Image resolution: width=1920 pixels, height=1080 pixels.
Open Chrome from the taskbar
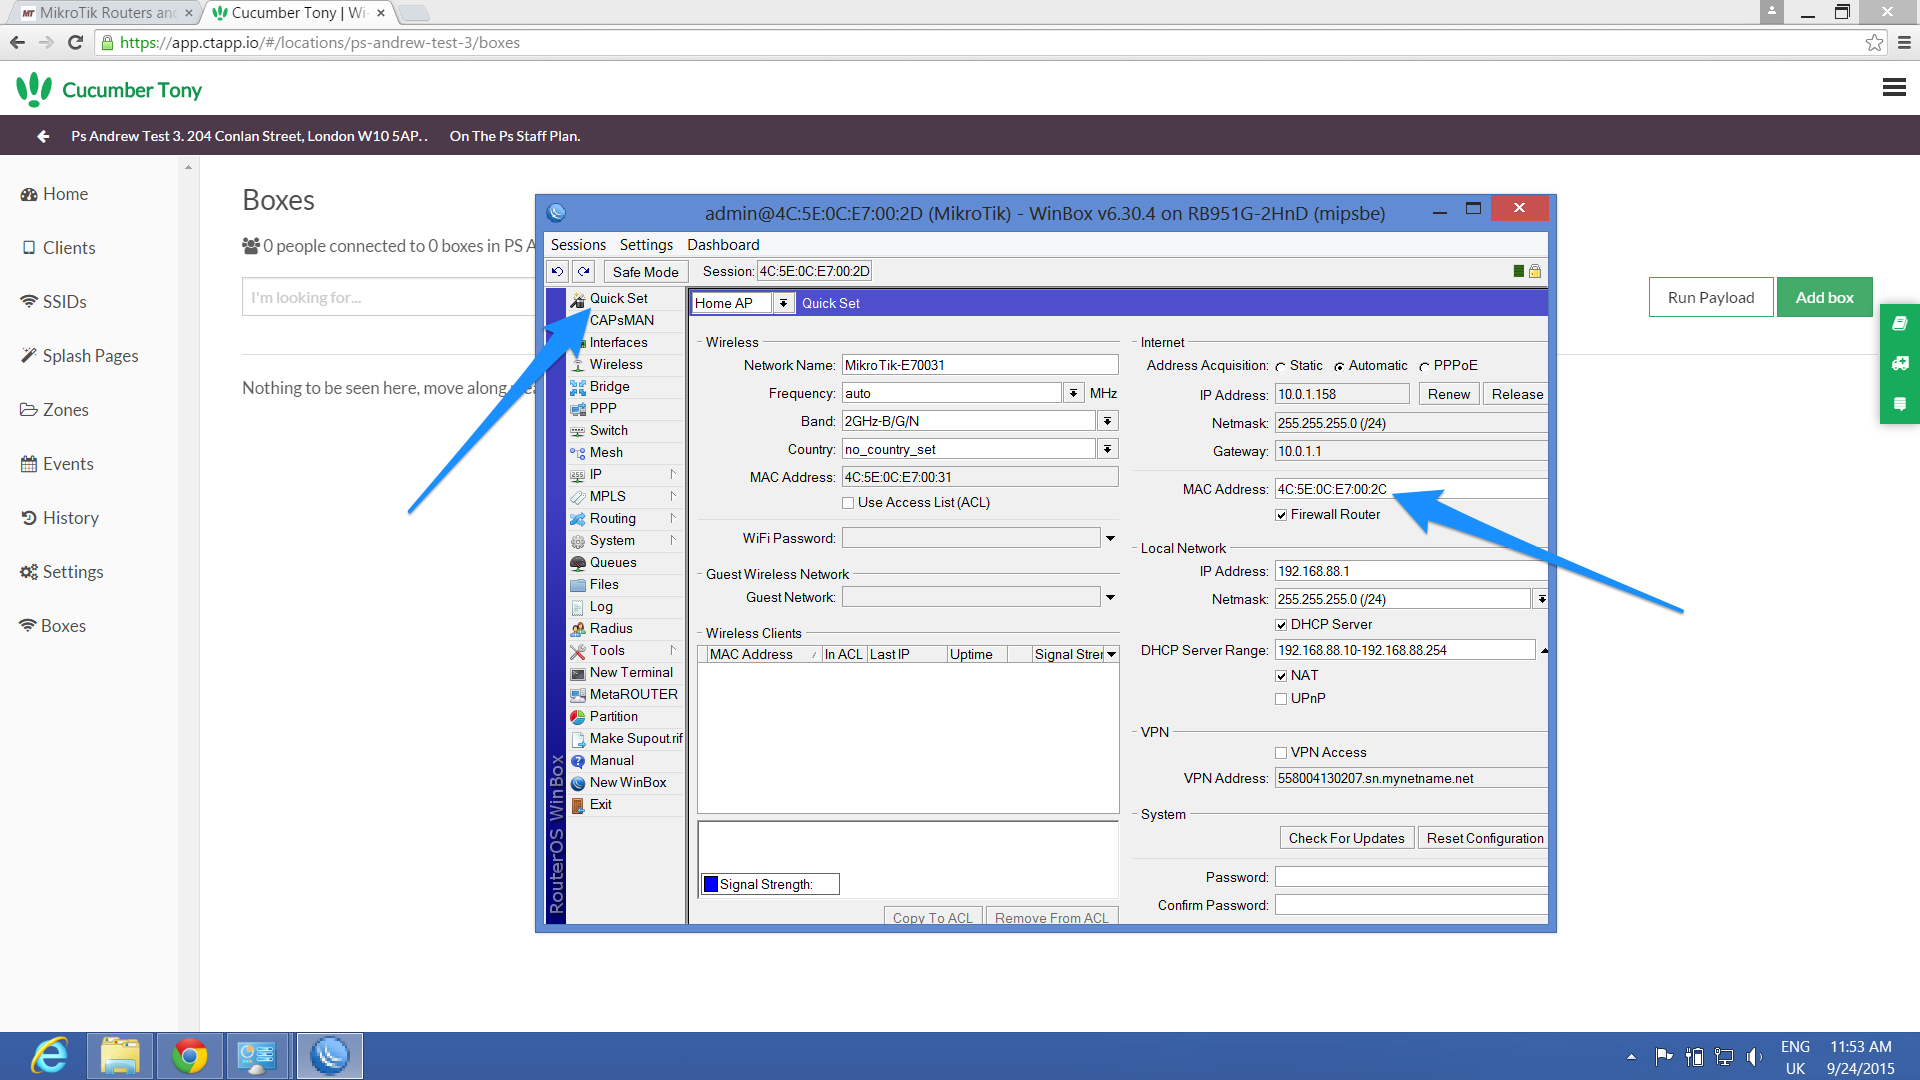(x=189, y=1056)
